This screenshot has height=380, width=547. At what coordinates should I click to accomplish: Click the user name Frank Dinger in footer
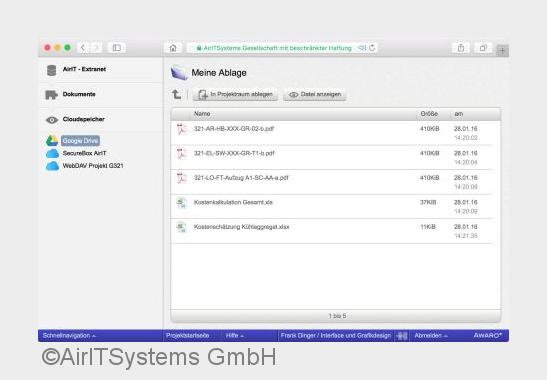336,335
